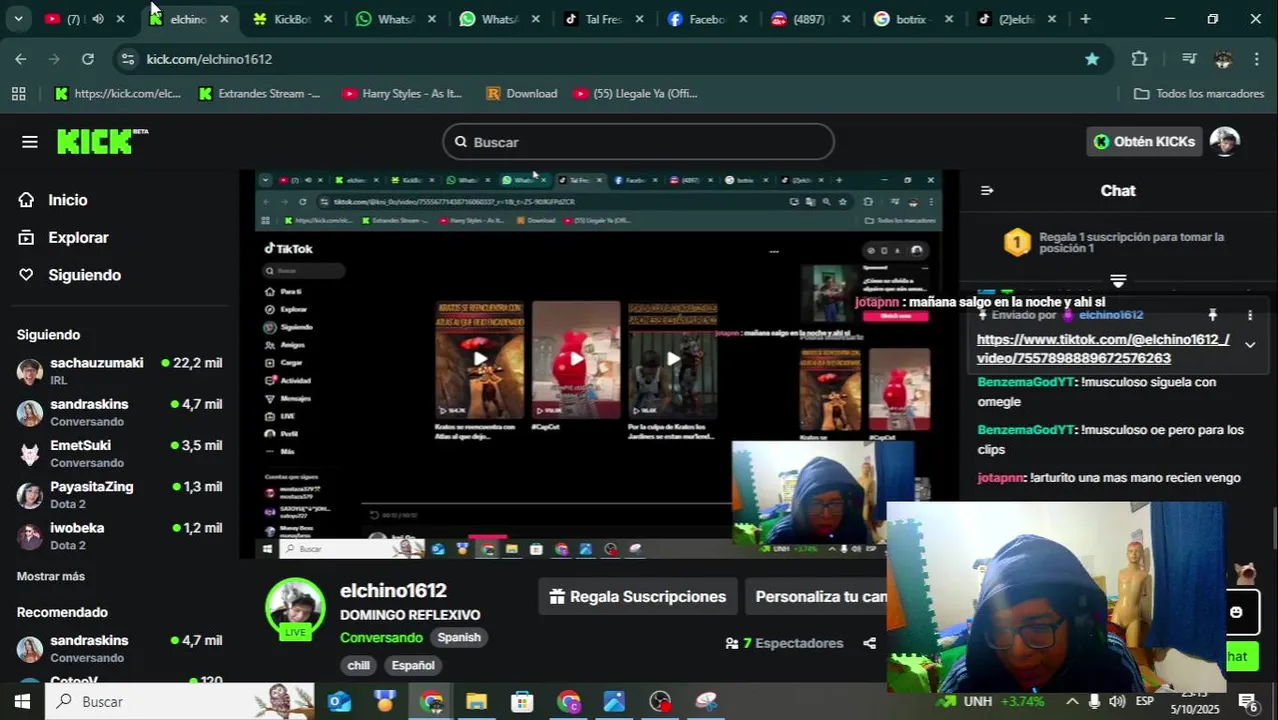The width and height of the screenshot is (1278, 720).
Task: Open sachauzumaki followed channel
Action: pyautogui.click(x=120, y=371)
